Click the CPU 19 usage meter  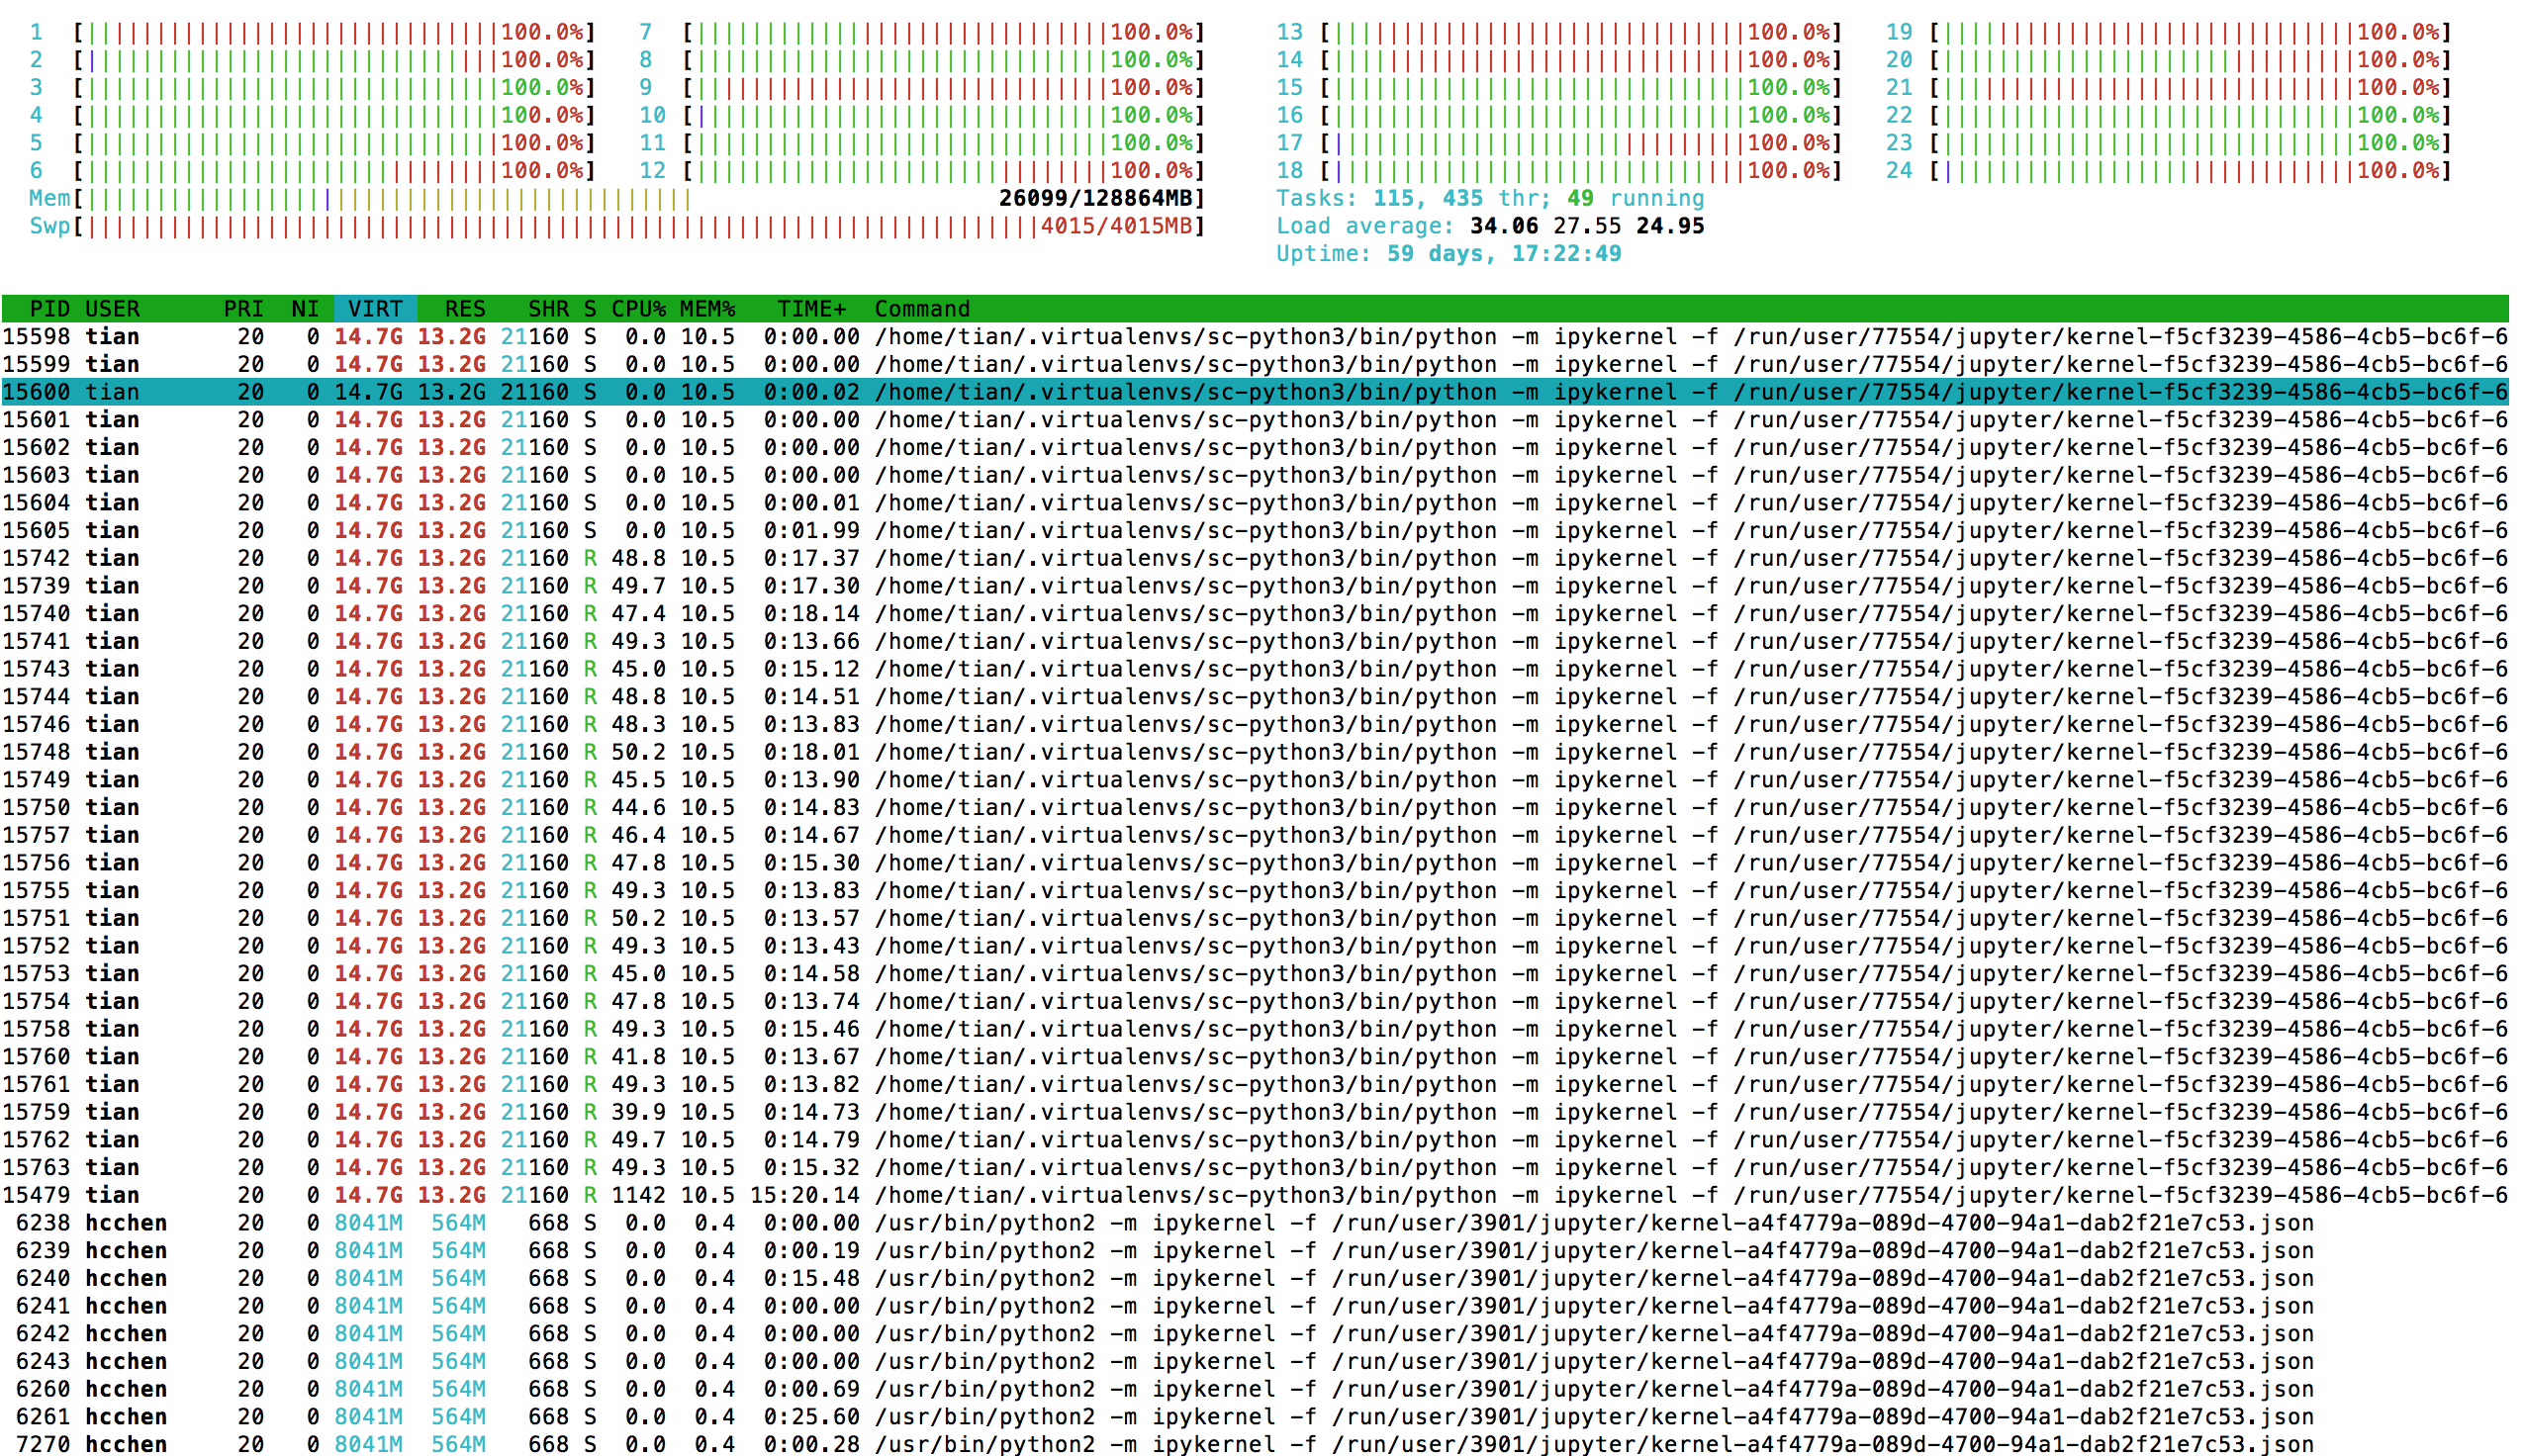2168,32
